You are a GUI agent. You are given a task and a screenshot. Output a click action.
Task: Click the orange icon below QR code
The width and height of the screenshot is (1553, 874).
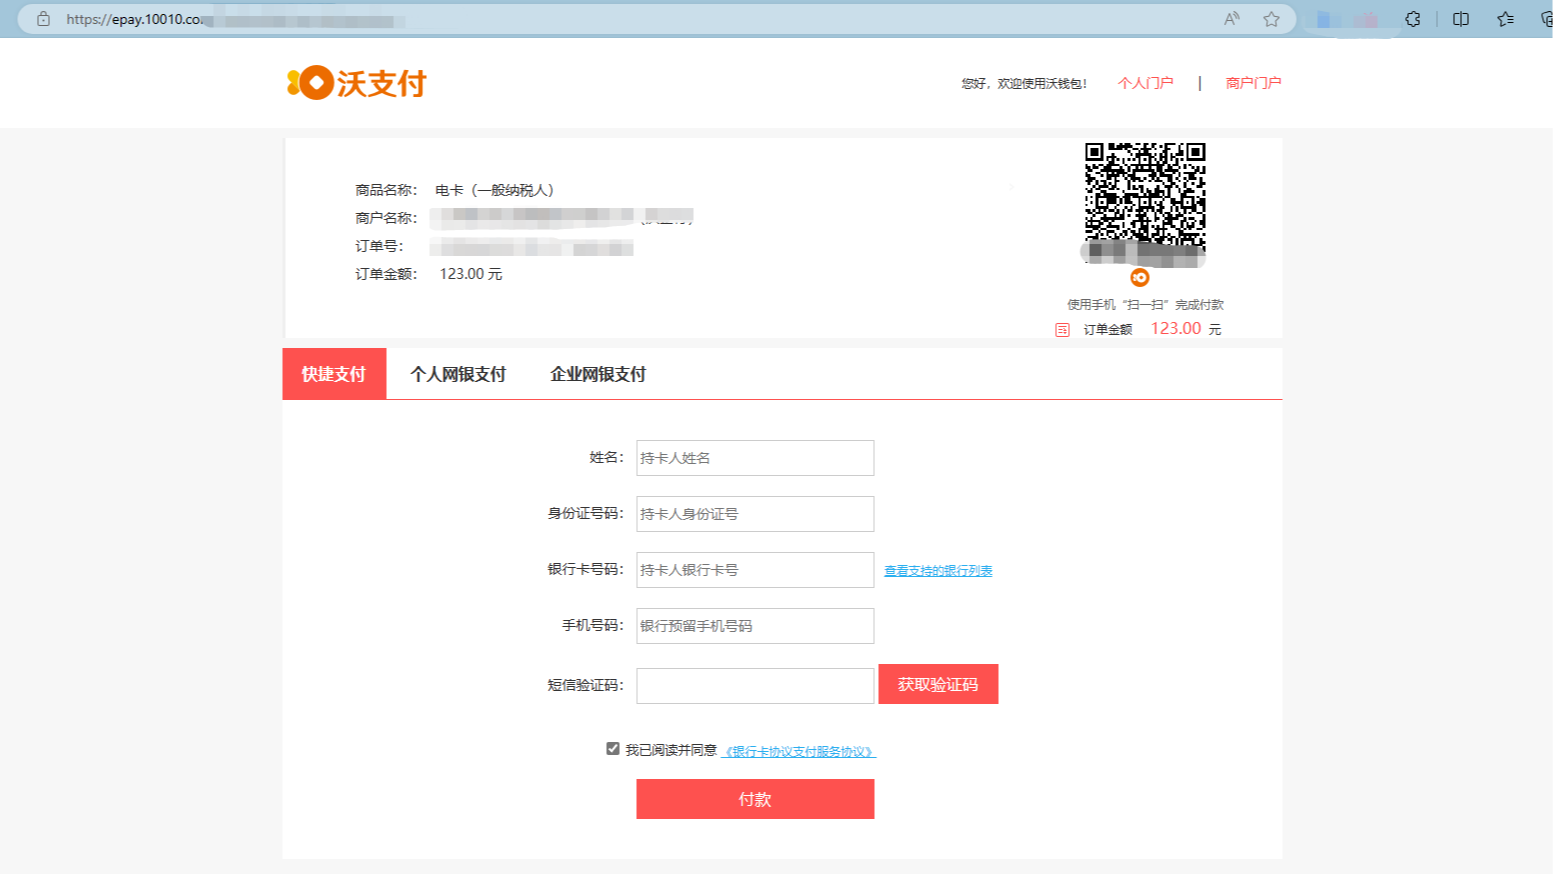[x=1140, y=278]
